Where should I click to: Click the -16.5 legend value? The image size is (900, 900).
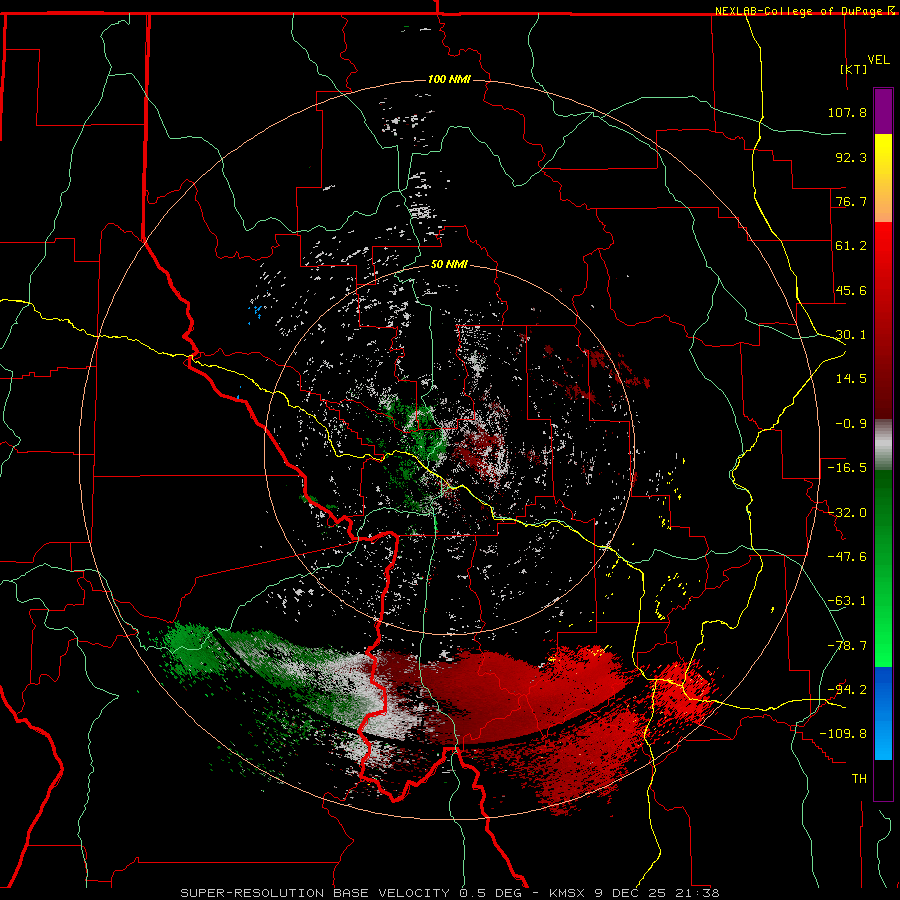(847, 468)
